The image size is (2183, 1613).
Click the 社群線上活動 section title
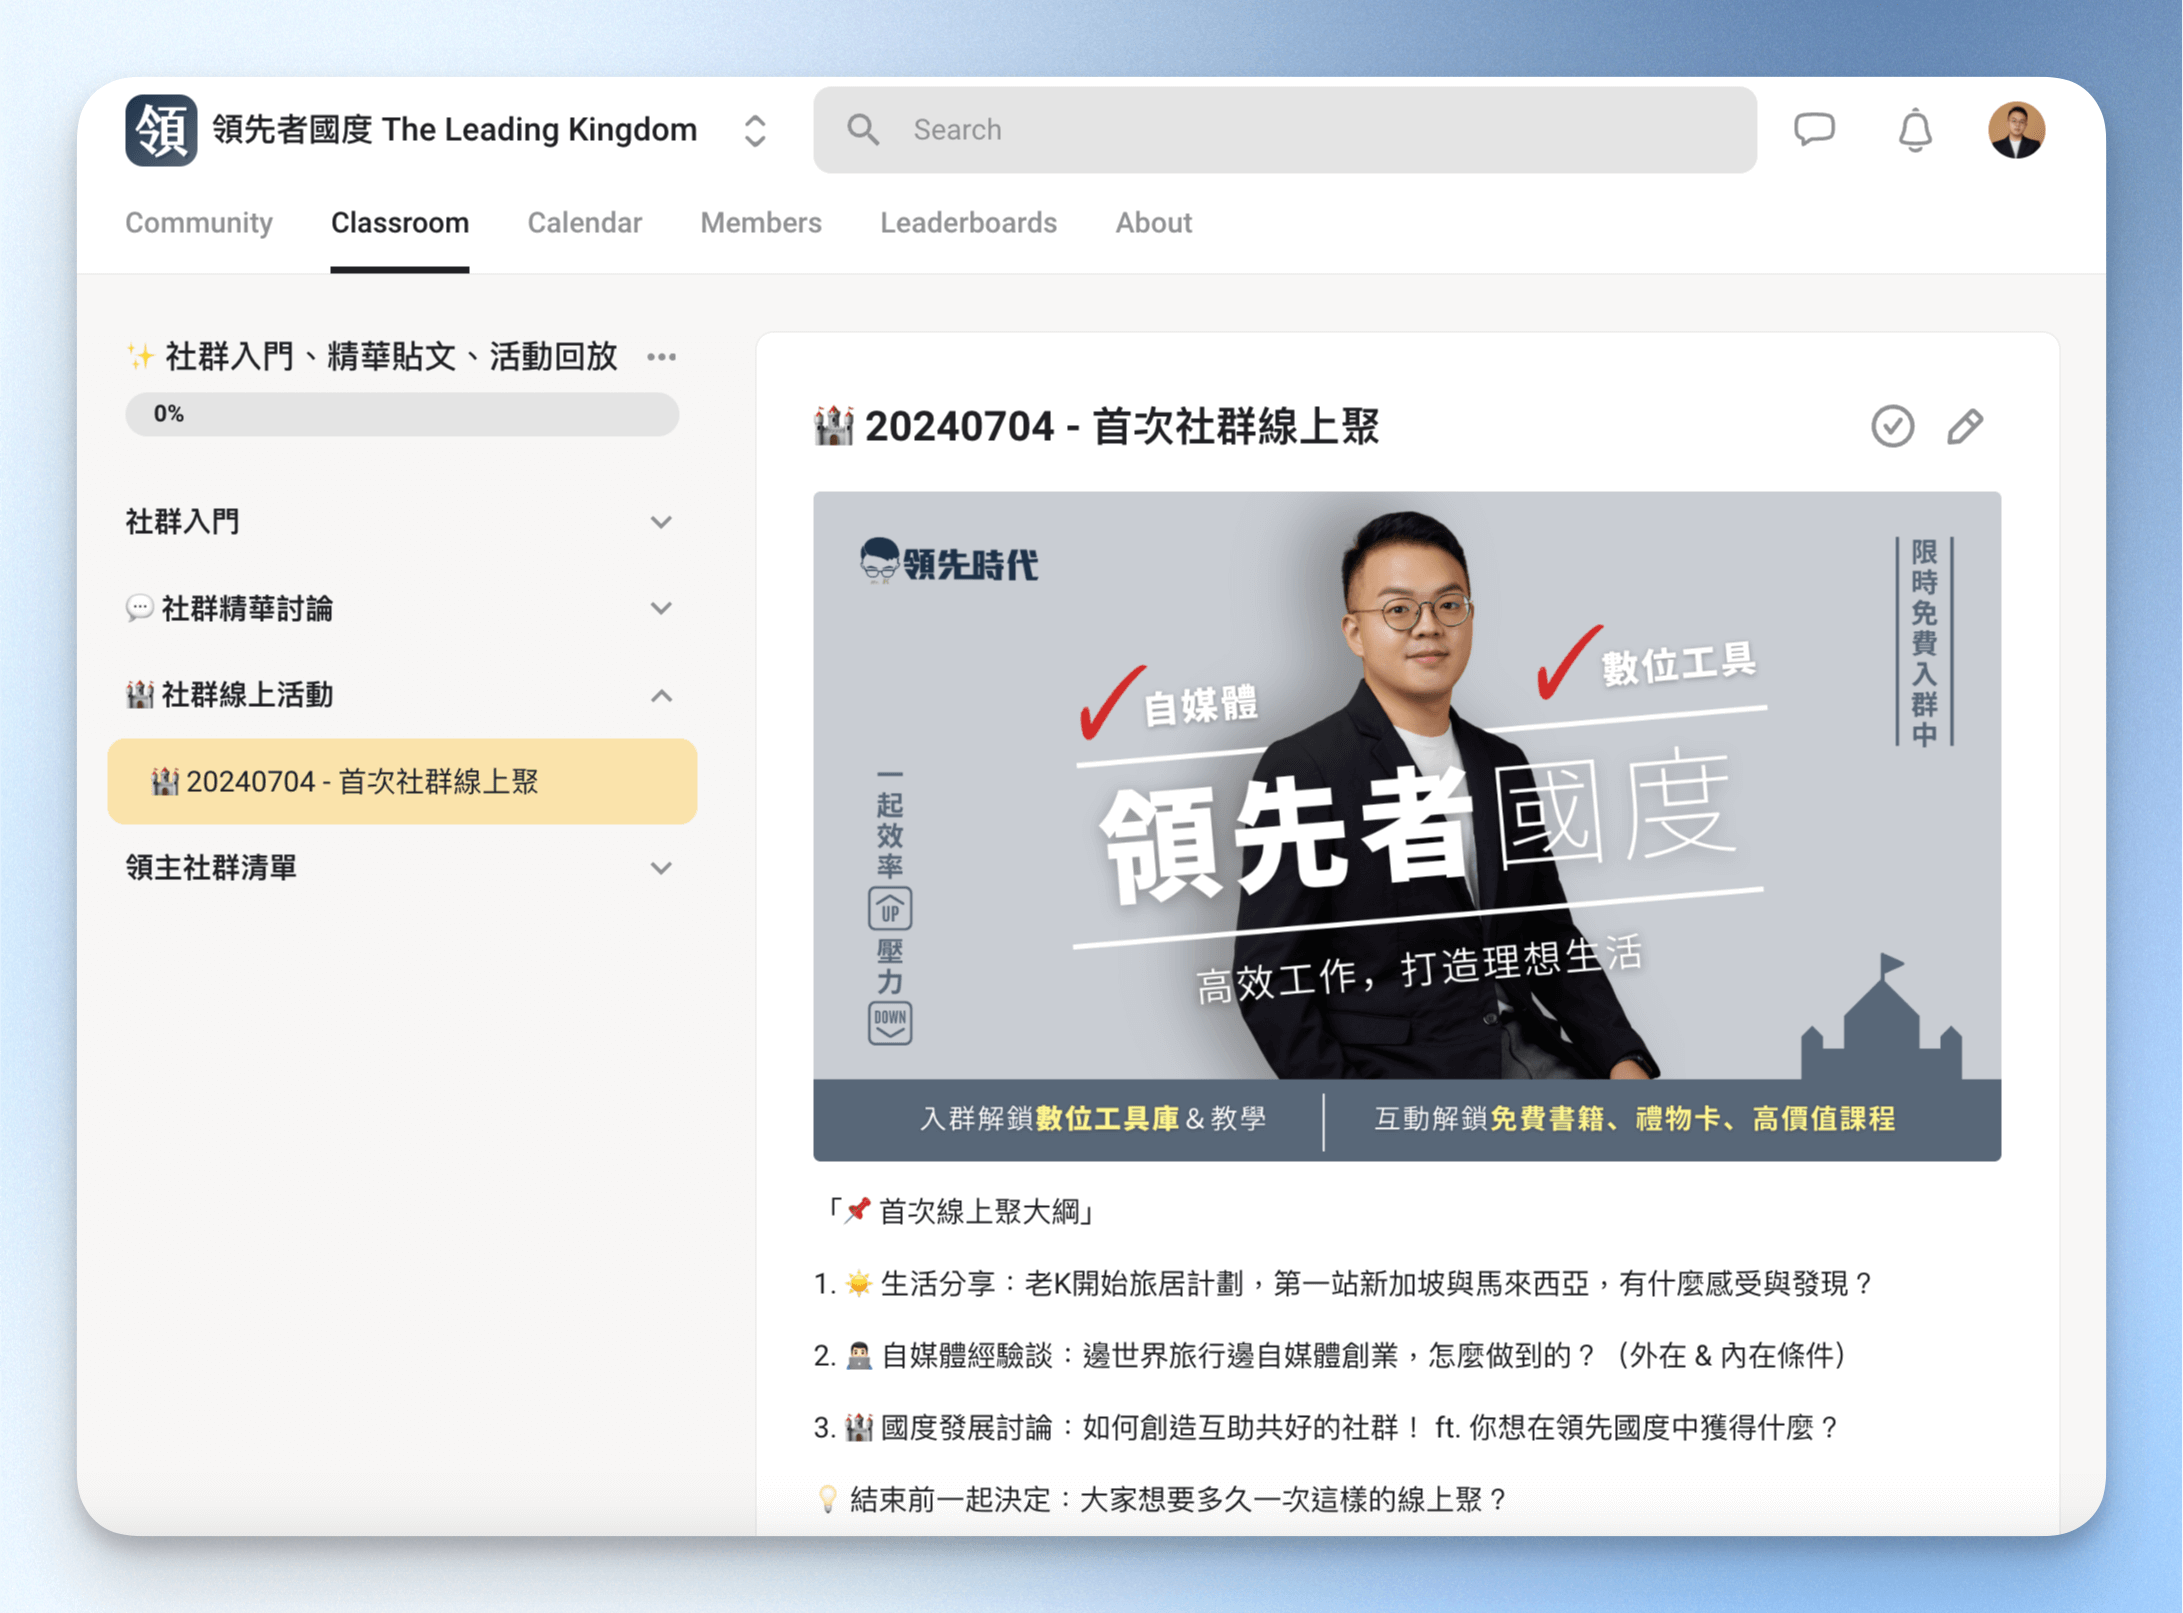click(x=229, y=695)
